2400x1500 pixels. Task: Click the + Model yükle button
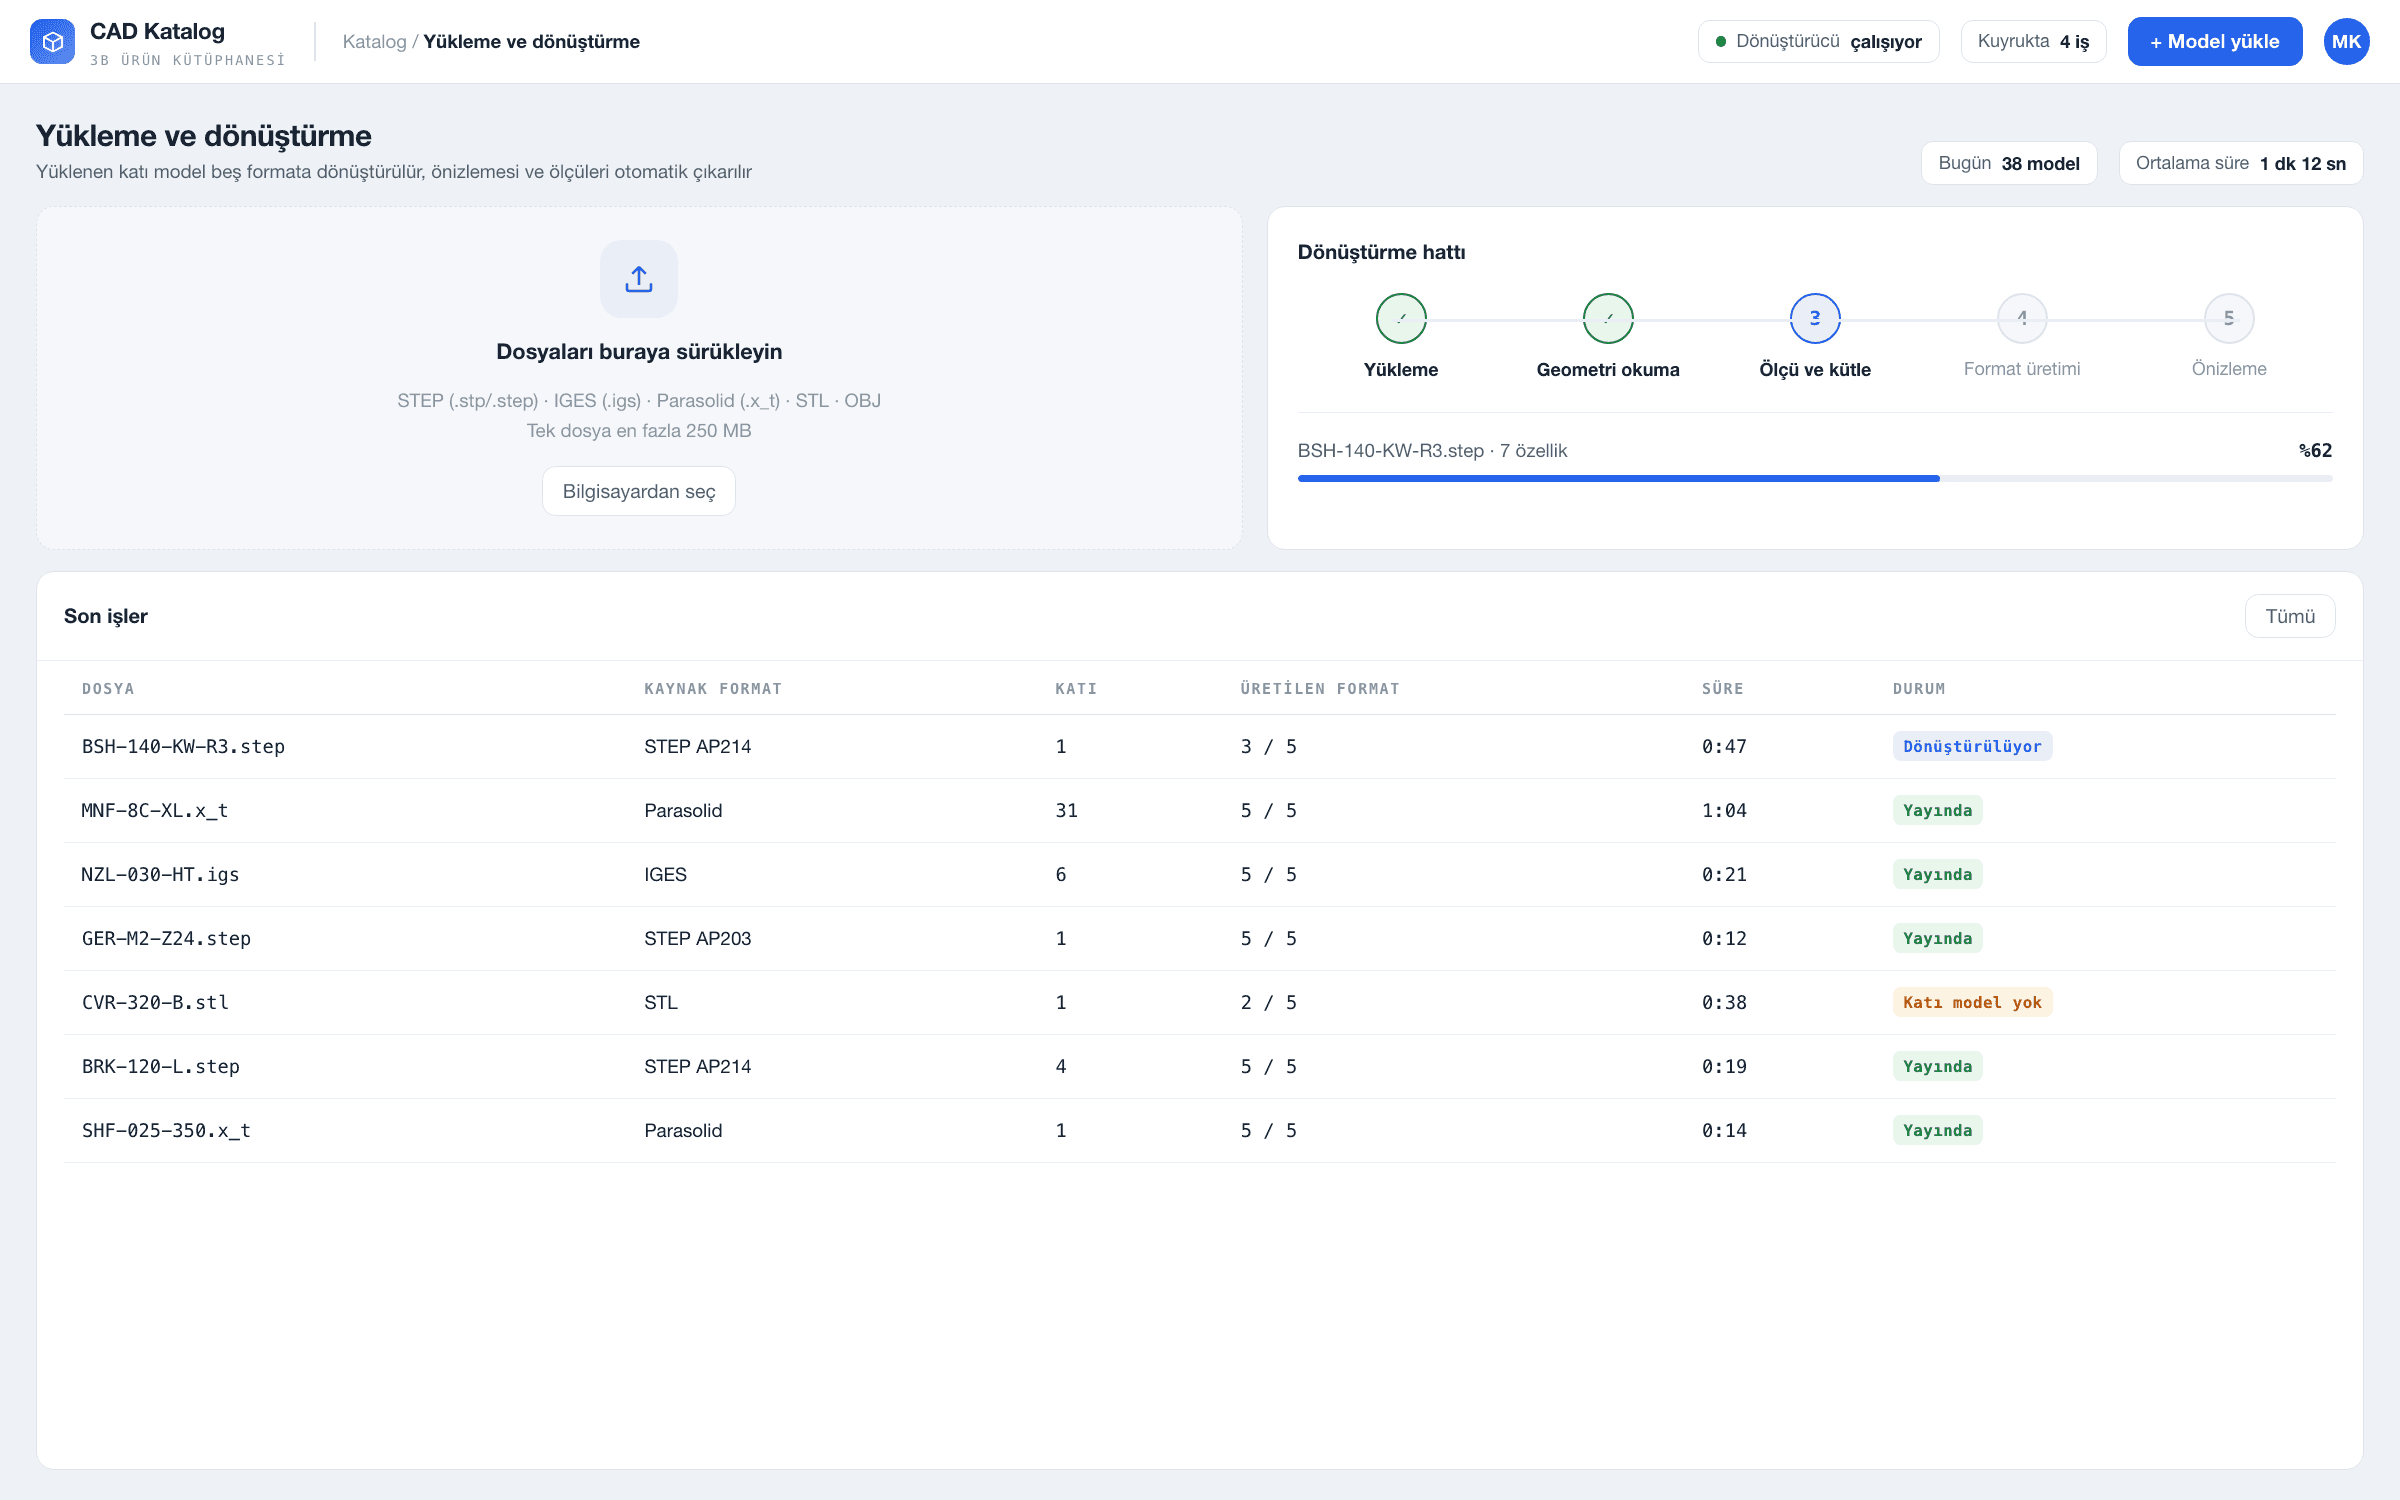click(x=2215, y=42)
